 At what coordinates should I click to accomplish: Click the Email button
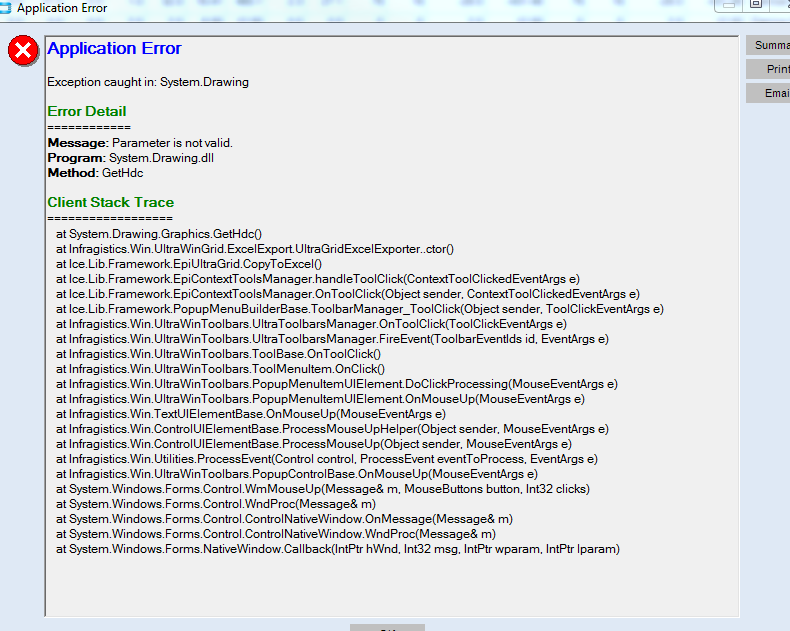(x=768, y=93)
